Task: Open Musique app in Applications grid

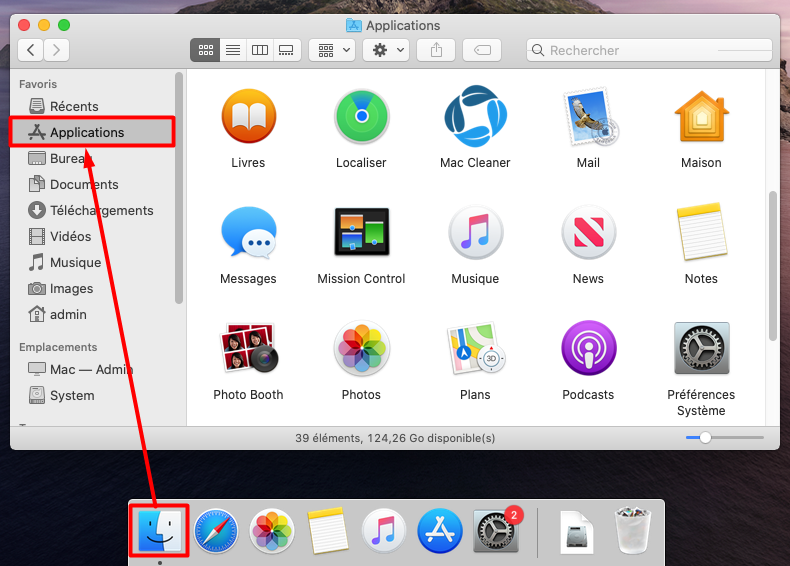Action: pyautogui.click(x=475, y=232)
